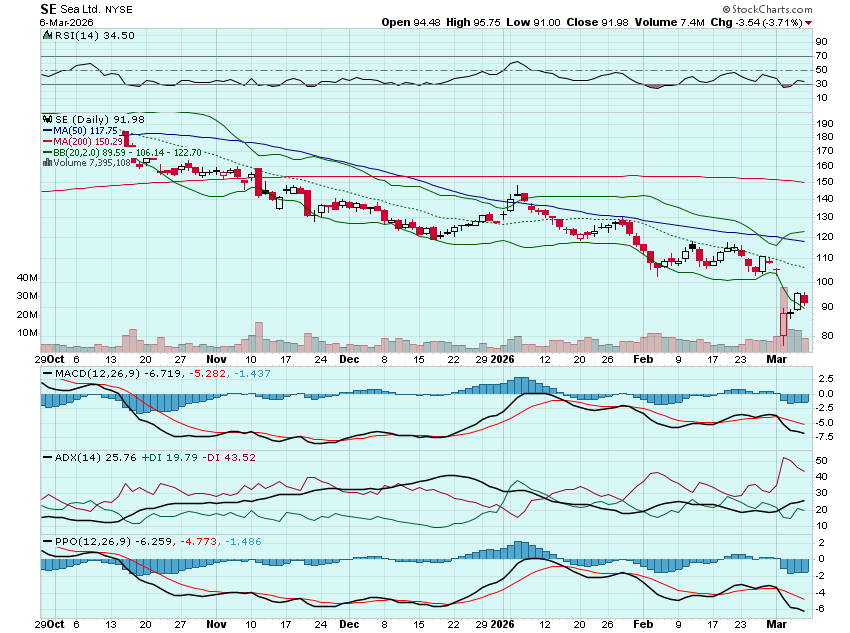Click the bold SE ticker symbol in header
Screen dimensions: 850x633
tap(48, 9)
